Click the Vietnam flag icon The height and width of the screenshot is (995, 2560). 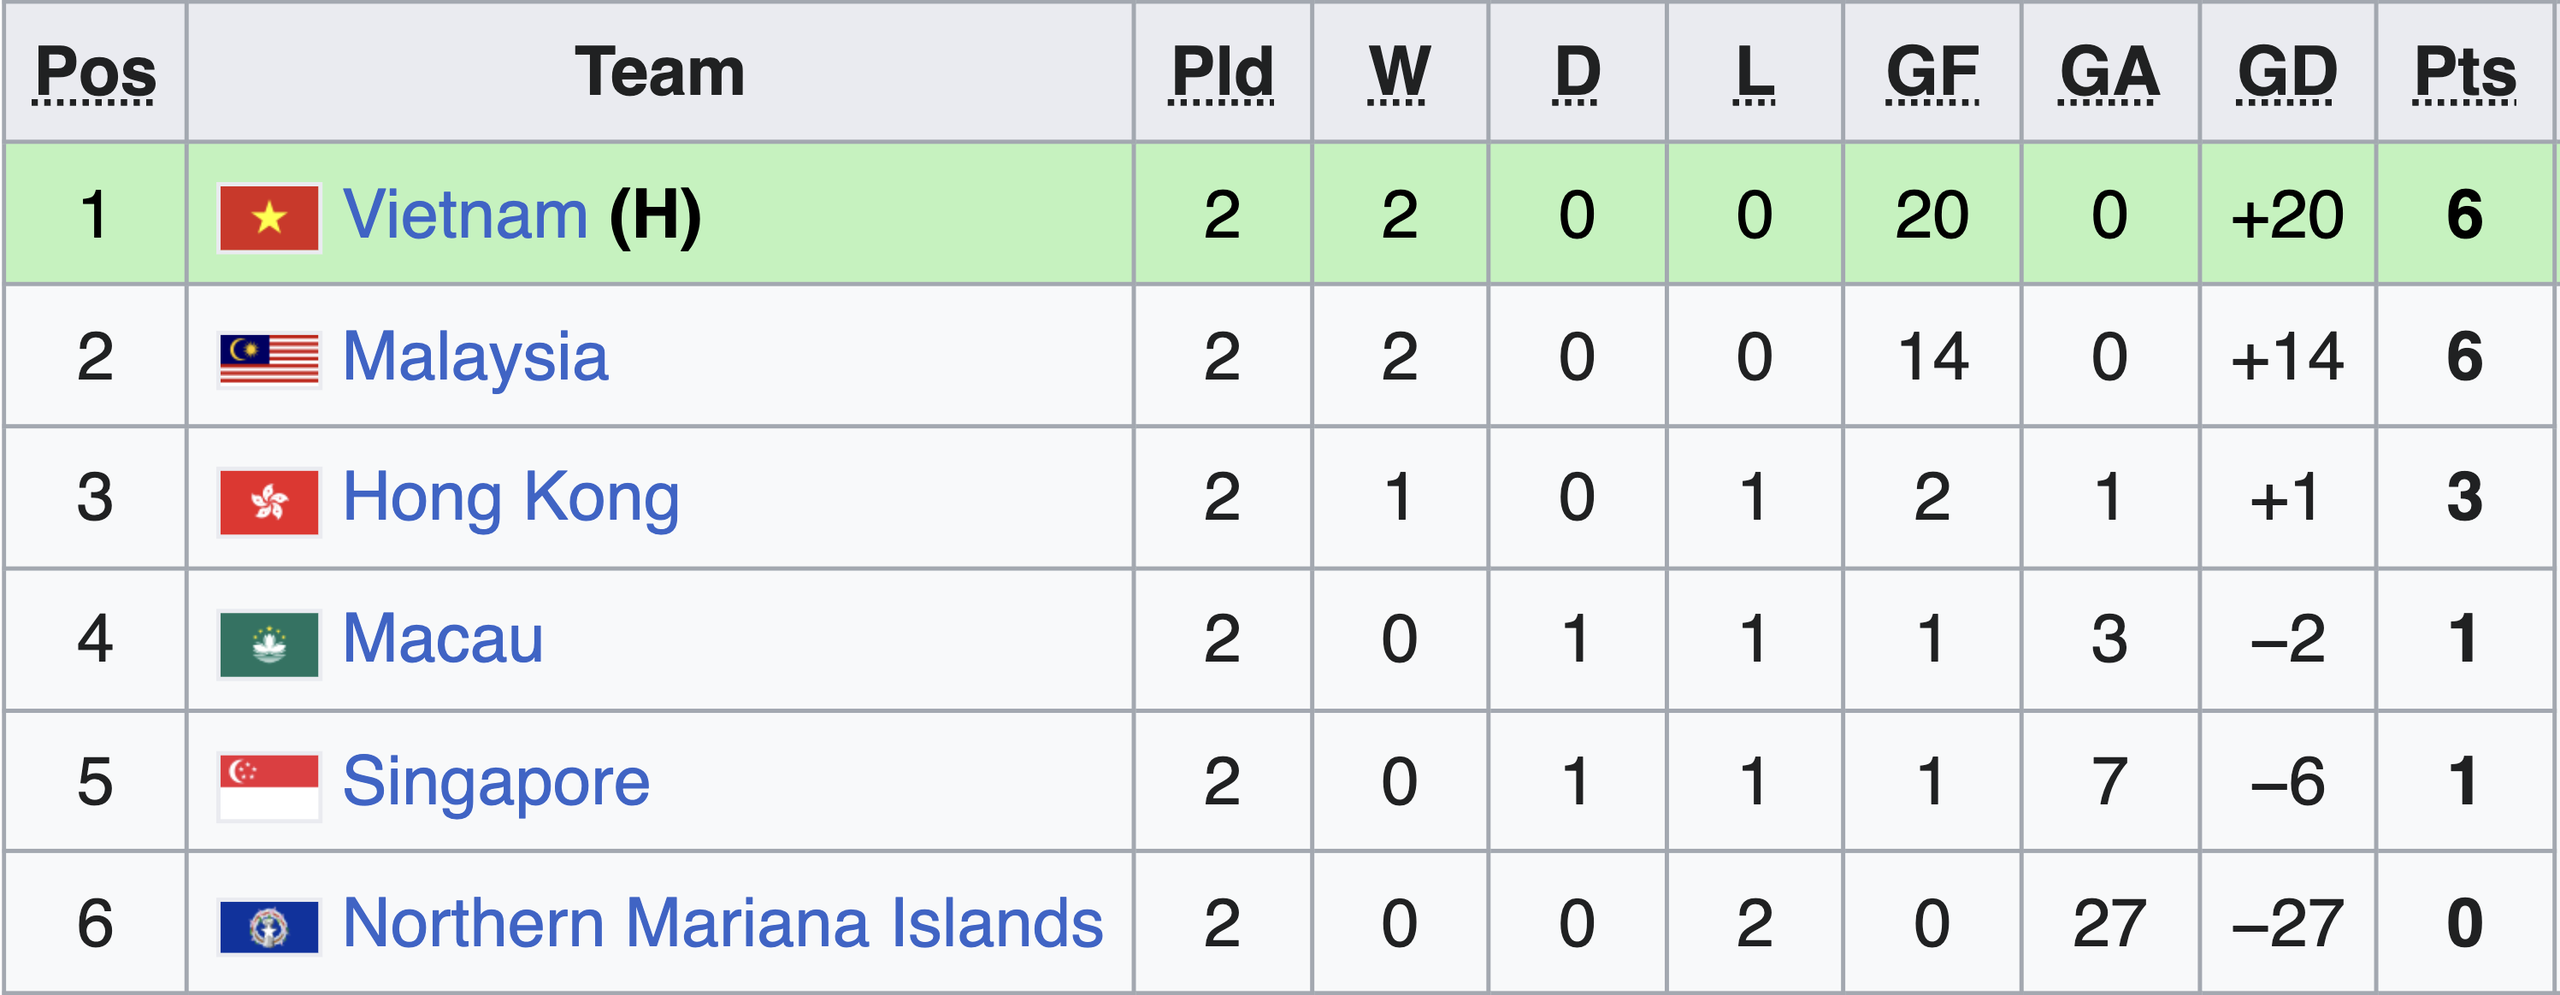pyautogui.click(x=269, y=217)
